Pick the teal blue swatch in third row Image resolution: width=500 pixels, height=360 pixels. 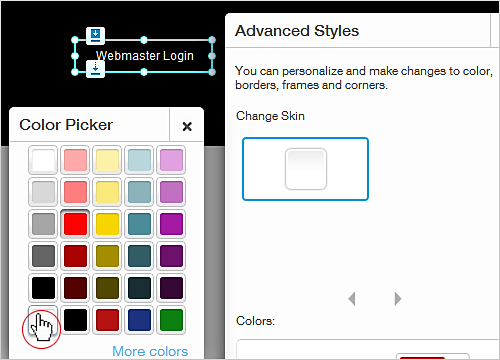tap(139, 224)
